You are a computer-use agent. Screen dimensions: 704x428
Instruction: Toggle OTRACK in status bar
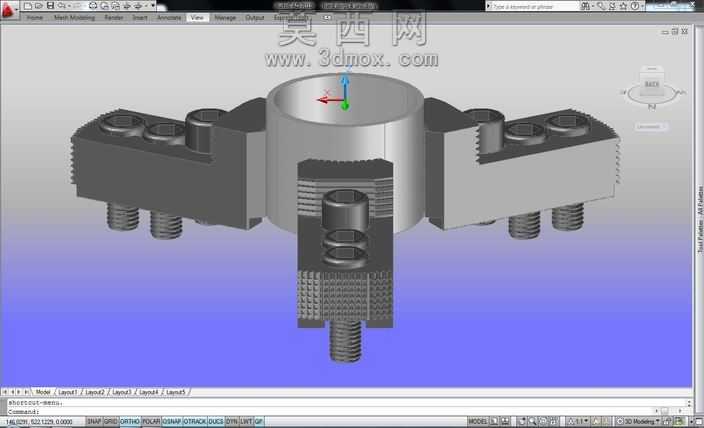tap(195, 422)
